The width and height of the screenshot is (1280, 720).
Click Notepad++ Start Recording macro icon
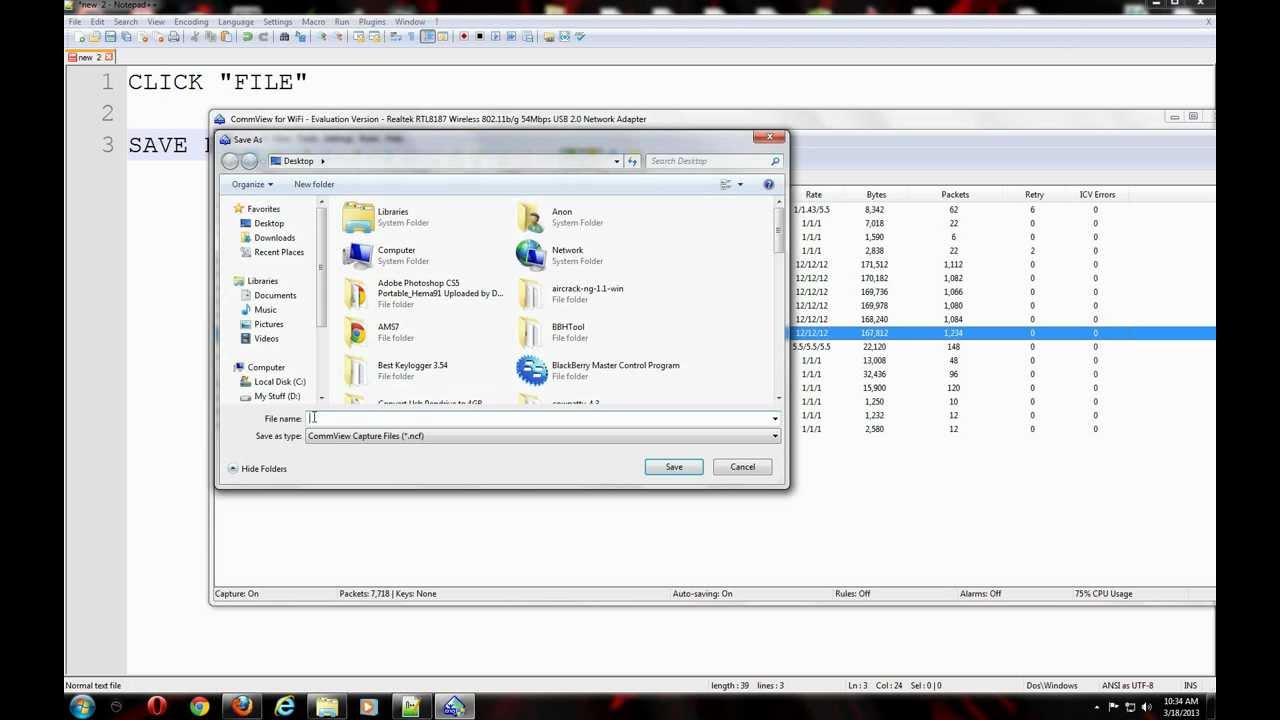[464, 36]
